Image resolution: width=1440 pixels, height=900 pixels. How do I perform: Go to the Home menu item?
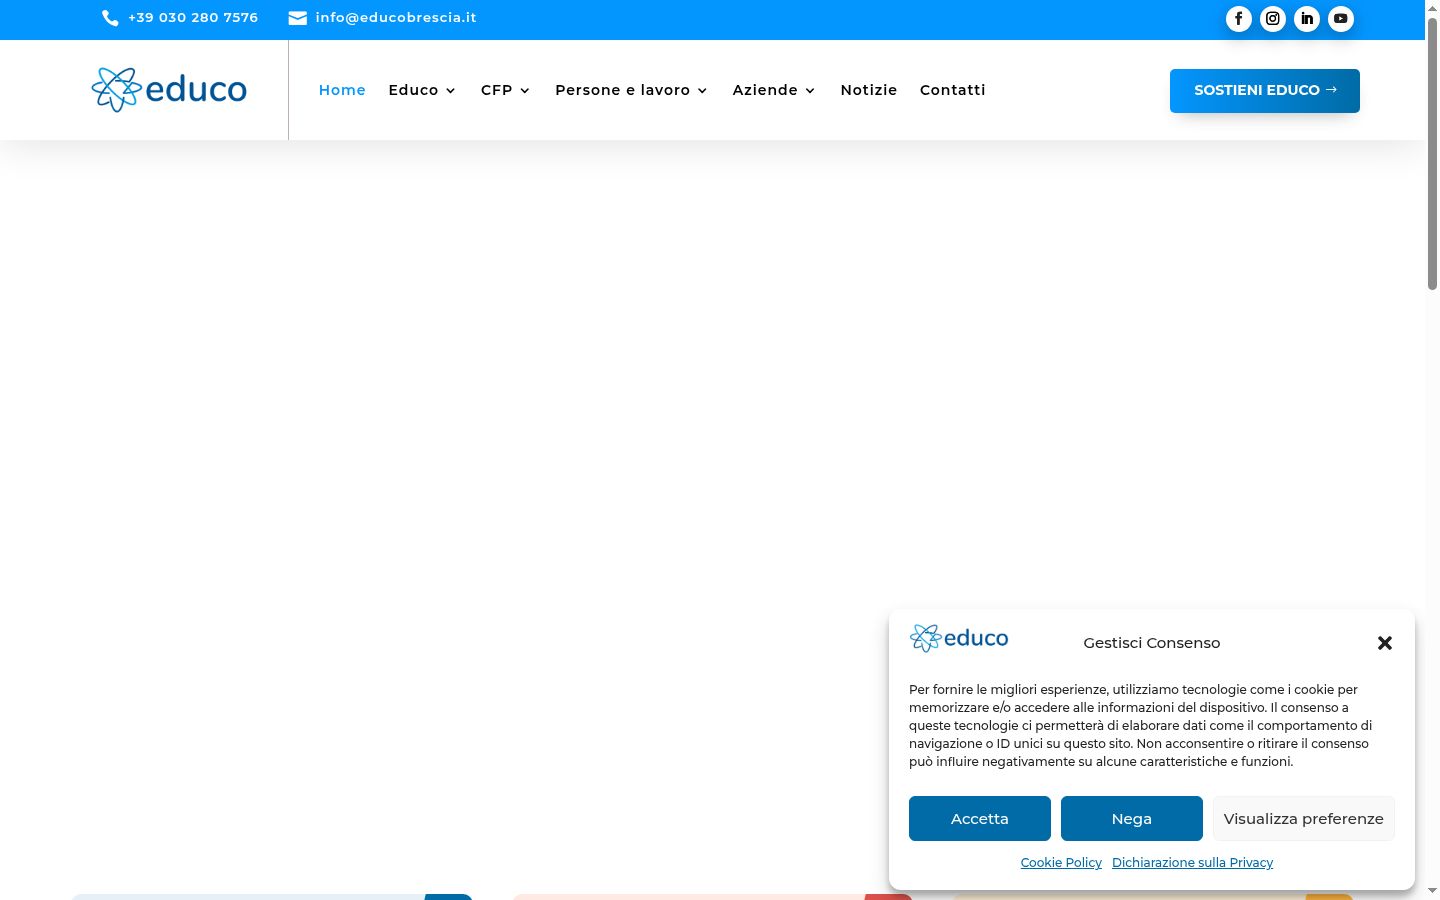(342, 90)
